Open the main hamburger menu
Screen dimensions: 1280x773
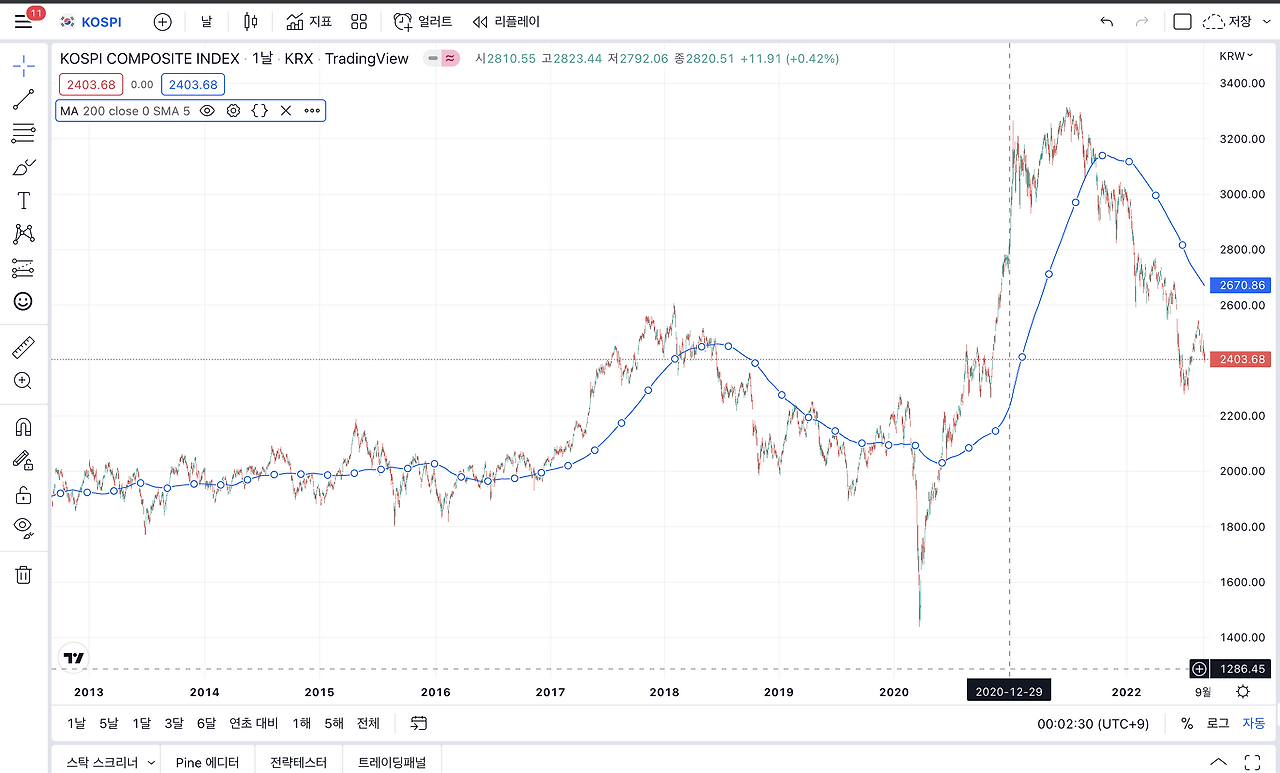(x=24, y=22)
